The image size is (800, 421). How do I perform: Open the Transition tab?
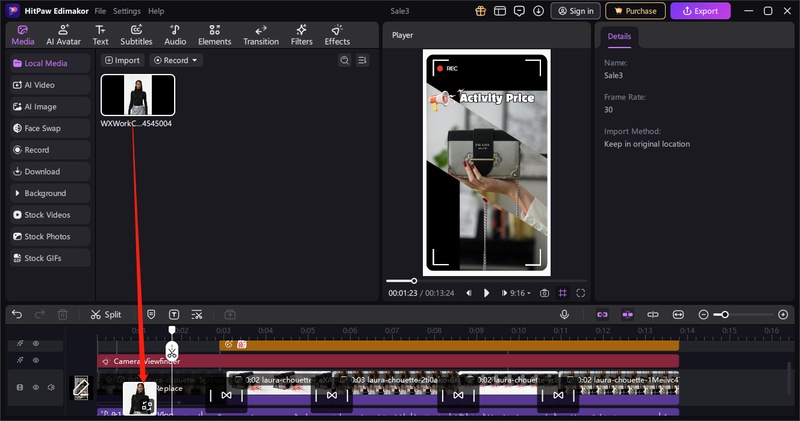tap(261, 35)
